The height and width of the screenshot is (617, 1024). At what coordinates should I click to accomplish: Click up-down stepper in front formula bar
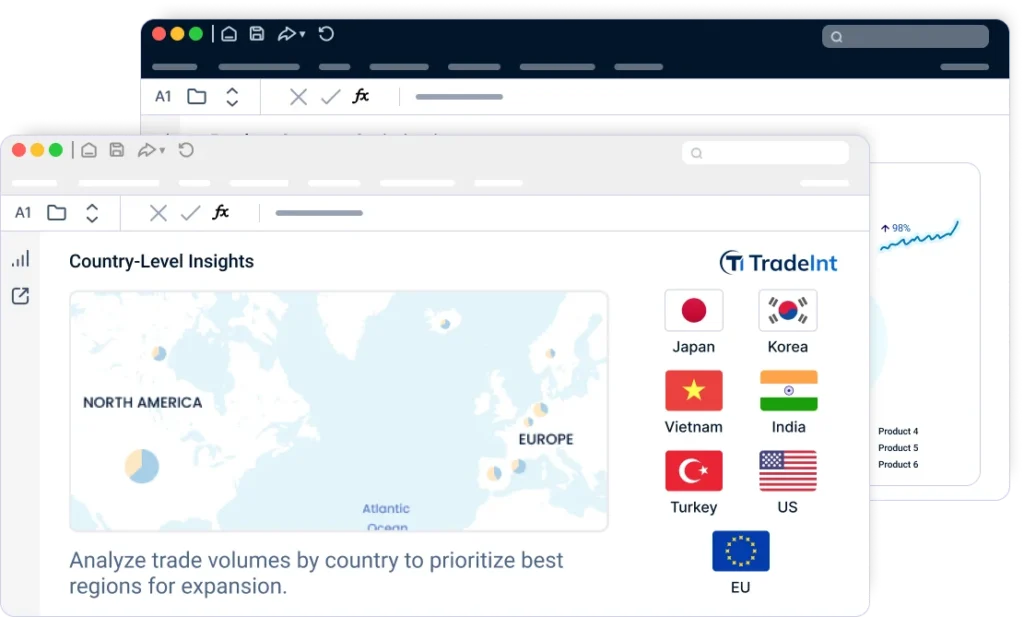[x=92, y=213]
